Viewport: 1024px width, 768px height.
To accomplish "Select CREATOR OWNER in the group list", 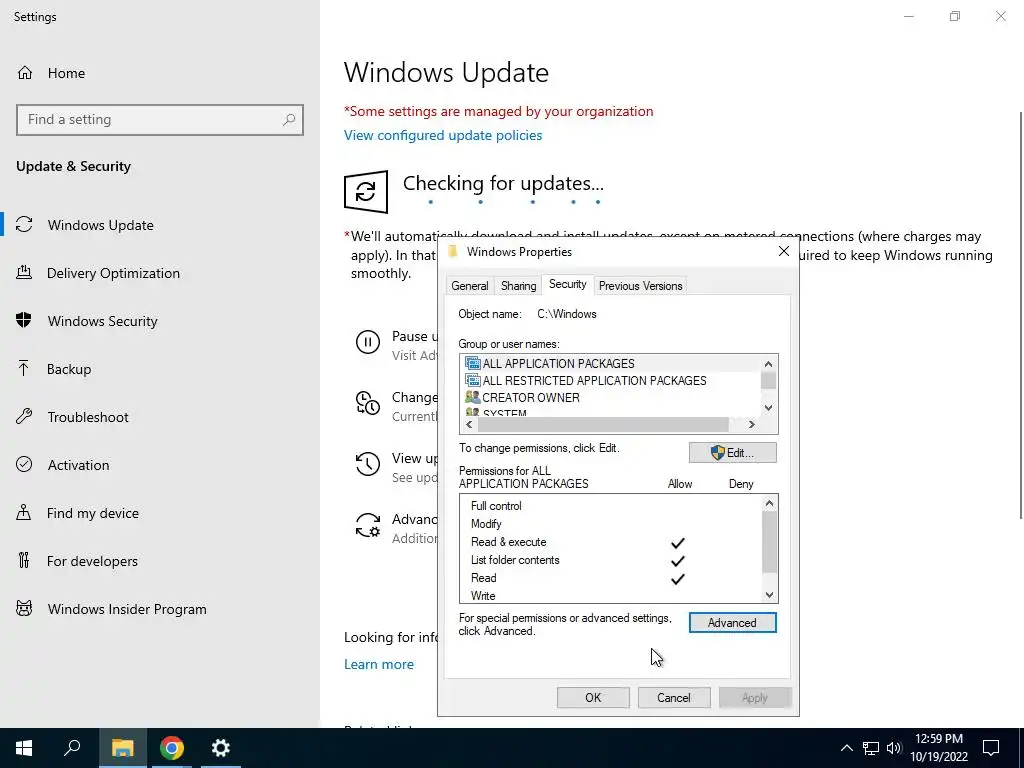I will click(530, 397).
